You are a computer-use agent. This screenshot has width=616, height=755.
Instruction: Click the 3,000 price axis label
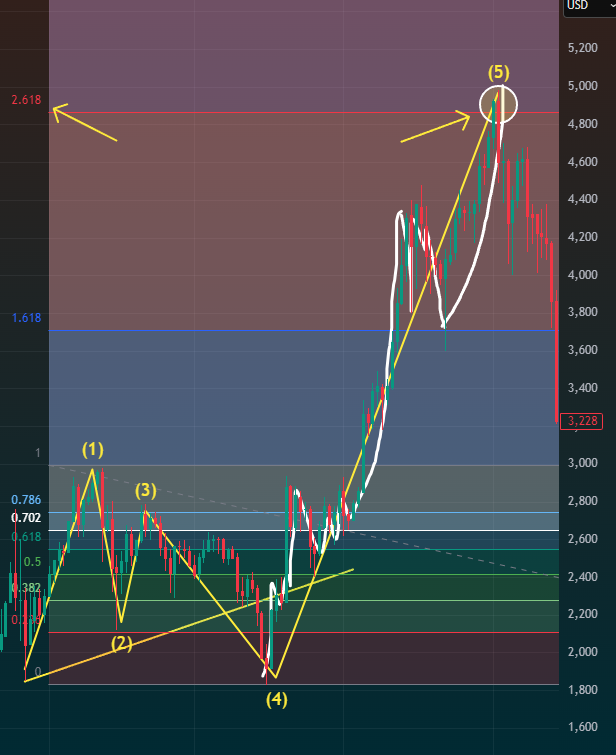[x=583, y=463]
